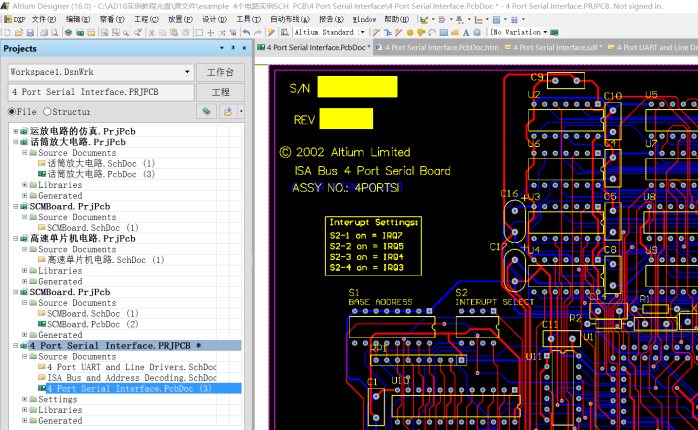
Task: Click the Save floppy disk icon
Action: click(30, 32)
